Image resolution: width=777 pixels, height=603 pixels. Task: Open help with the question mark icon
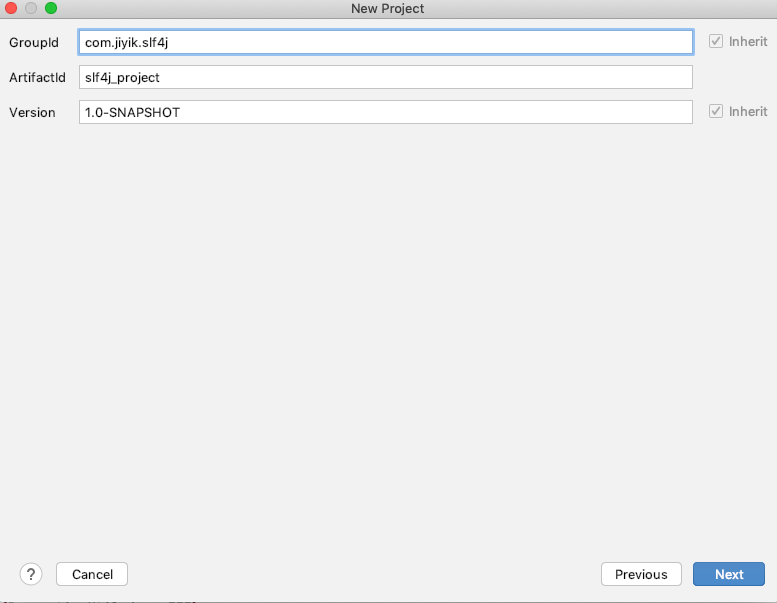(31, 574)
